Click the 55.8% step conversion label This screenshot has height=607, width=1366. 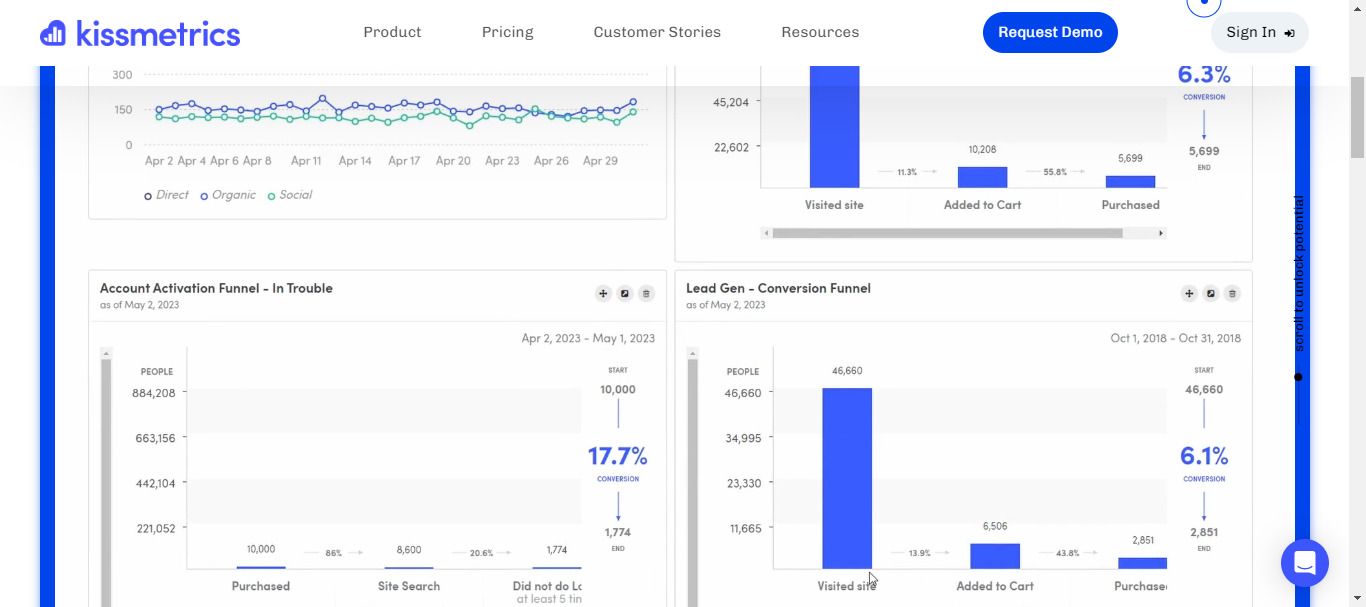1055,172
